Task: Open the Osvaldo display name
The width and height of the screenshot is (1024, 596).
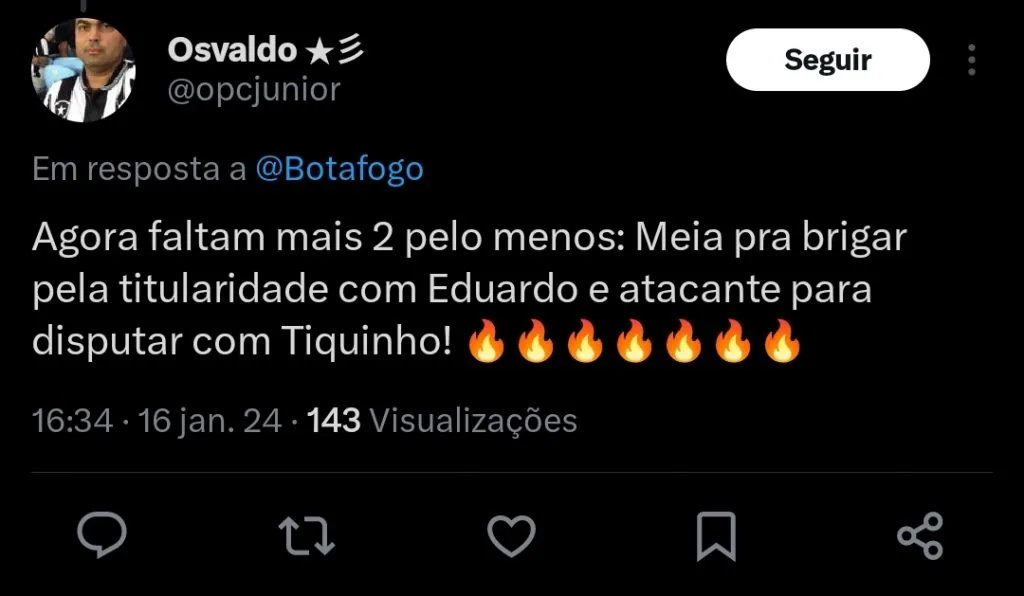Action: (232, 50)
